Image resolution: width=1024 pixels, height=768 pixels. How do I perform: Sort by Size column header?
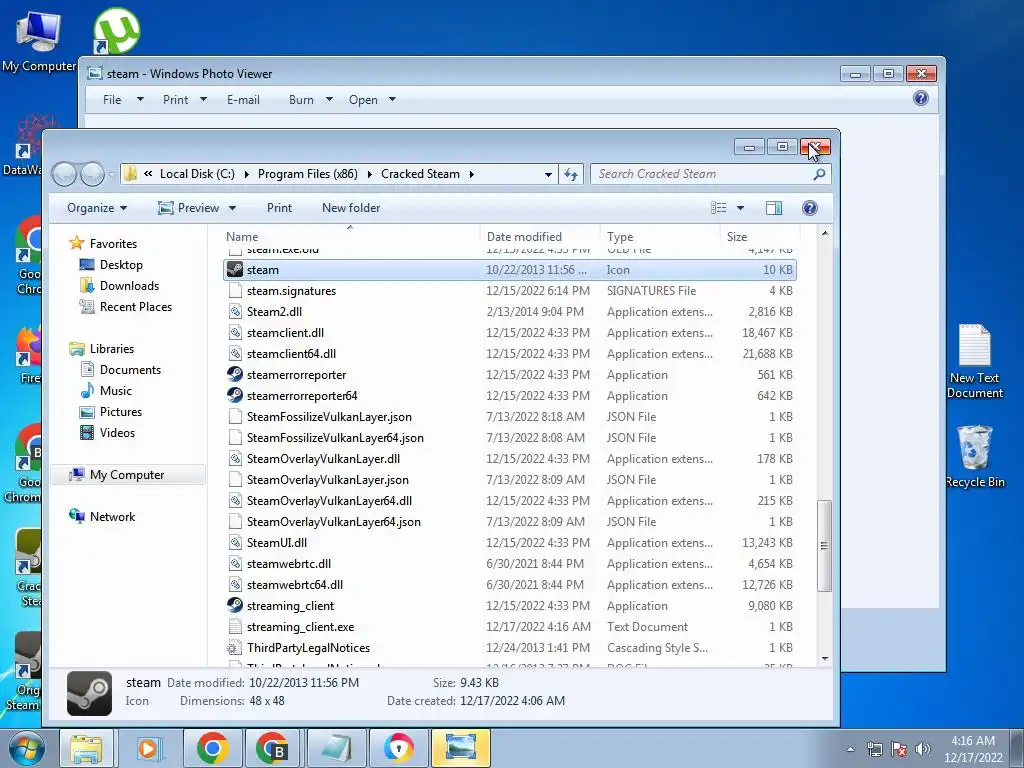point(760,236)
